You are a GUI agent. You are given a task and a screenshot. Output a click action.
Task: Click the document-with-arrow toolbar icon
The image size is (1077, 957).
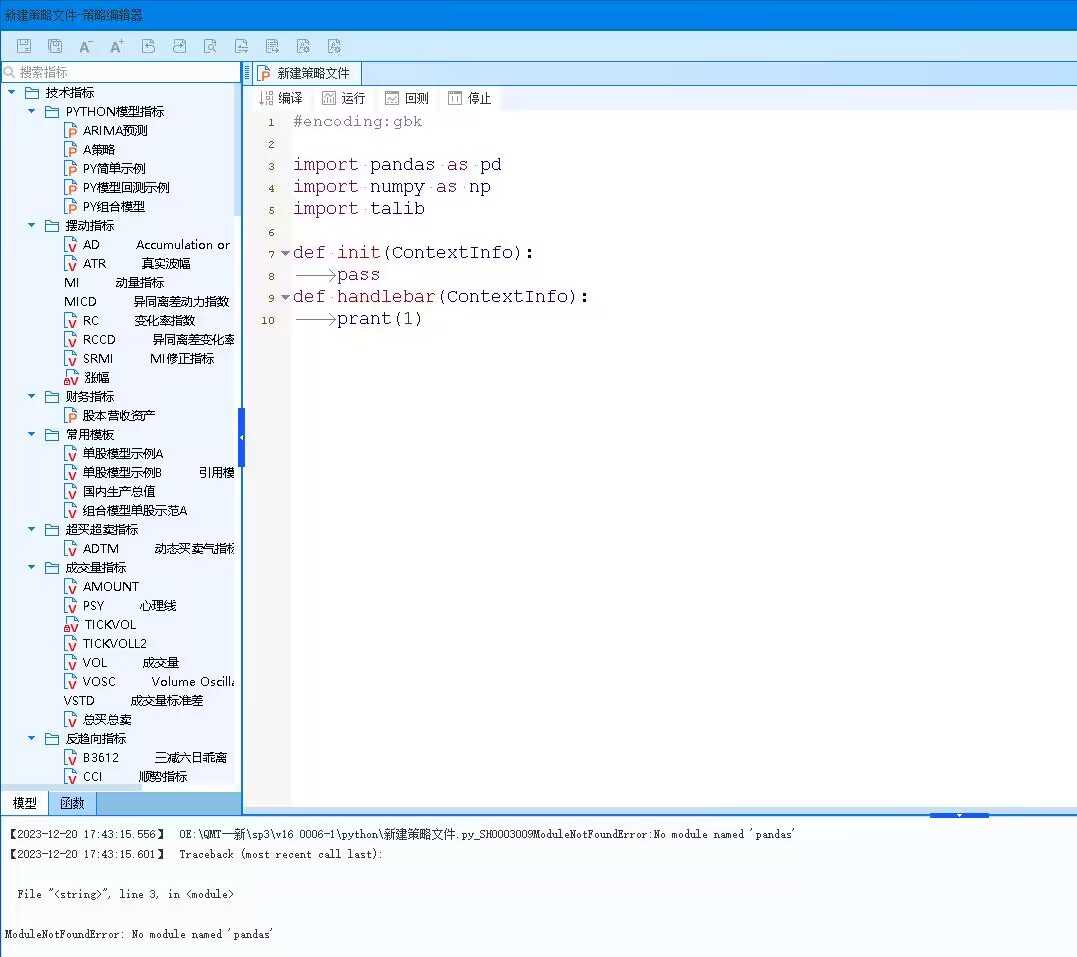pyautogui.click(x=272, y=46)
